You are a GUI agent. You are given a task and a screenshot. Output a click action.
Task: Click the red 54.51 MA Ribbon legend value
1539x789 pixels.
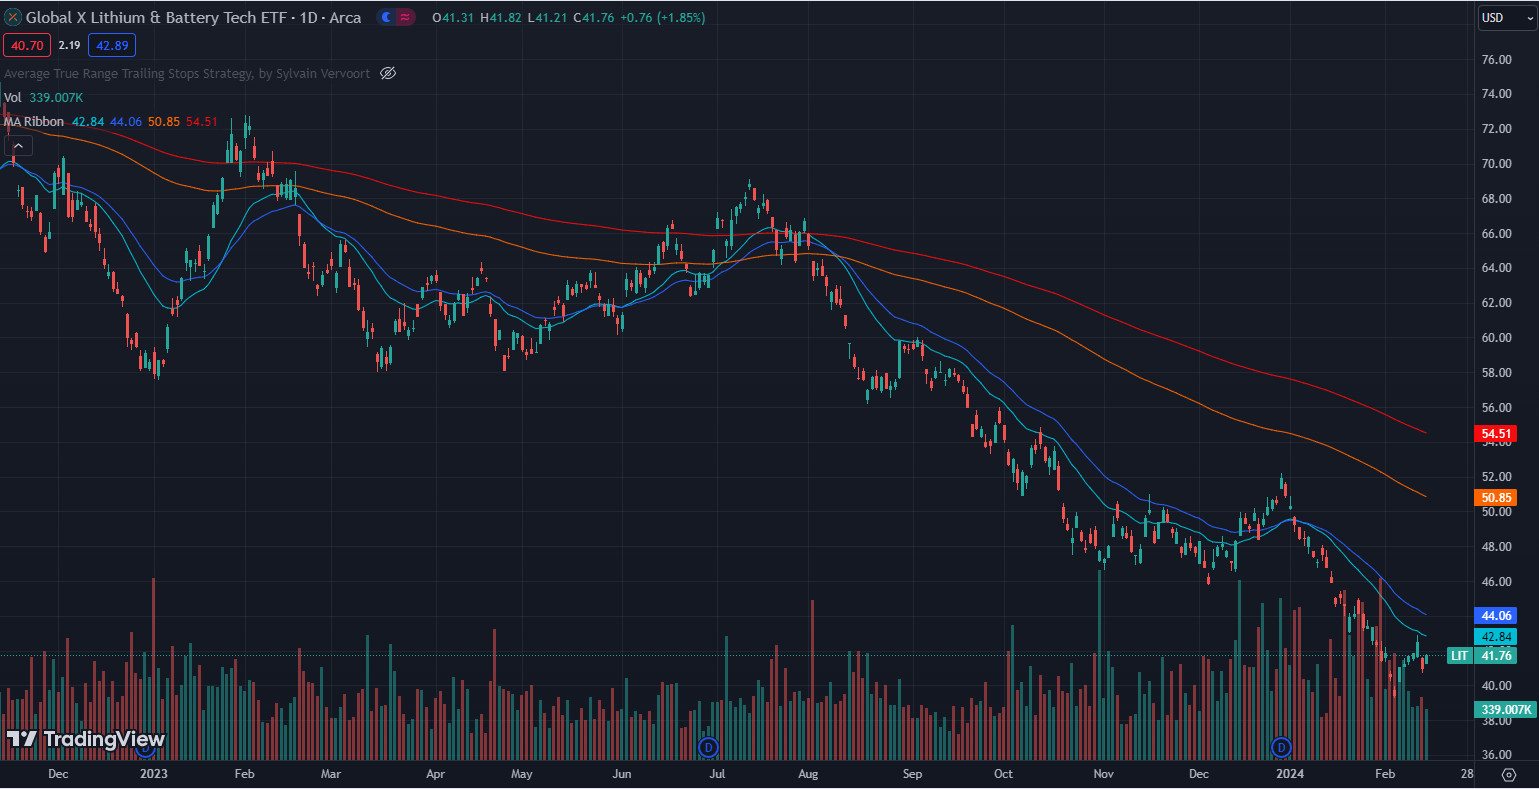click(202, 121)
